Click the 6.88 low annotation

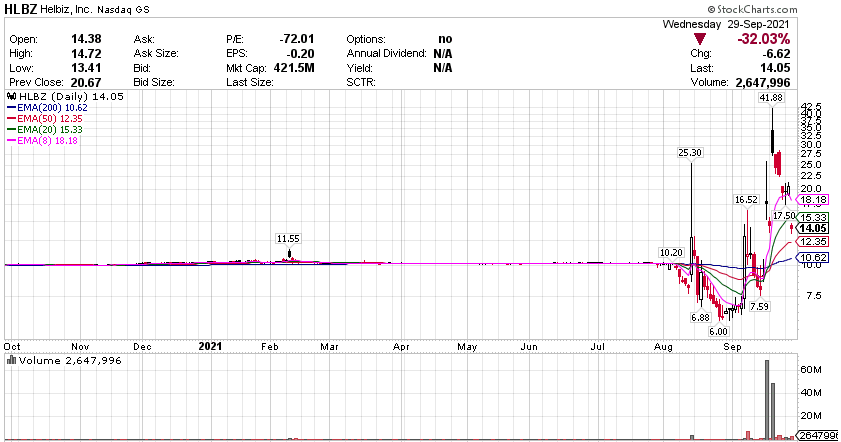[x=700, y=318]
